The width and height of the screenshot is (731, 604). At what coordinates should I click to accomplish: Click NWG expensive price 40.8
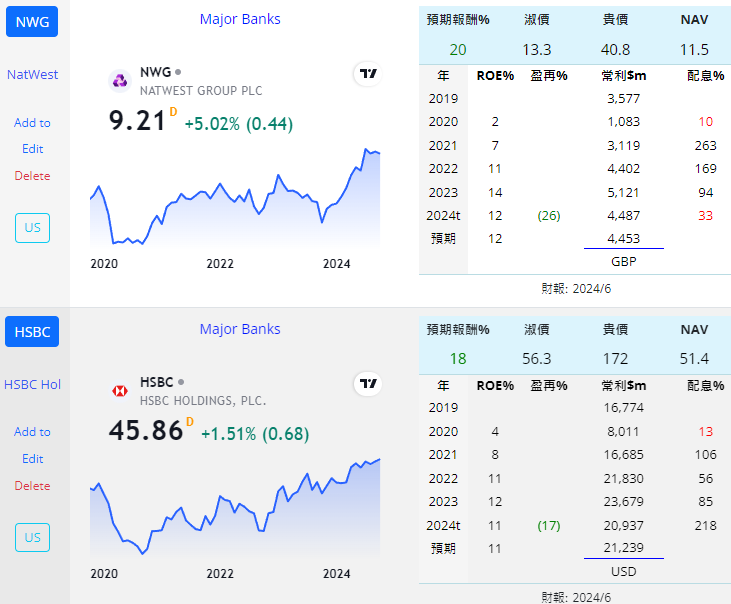point(615,50)
